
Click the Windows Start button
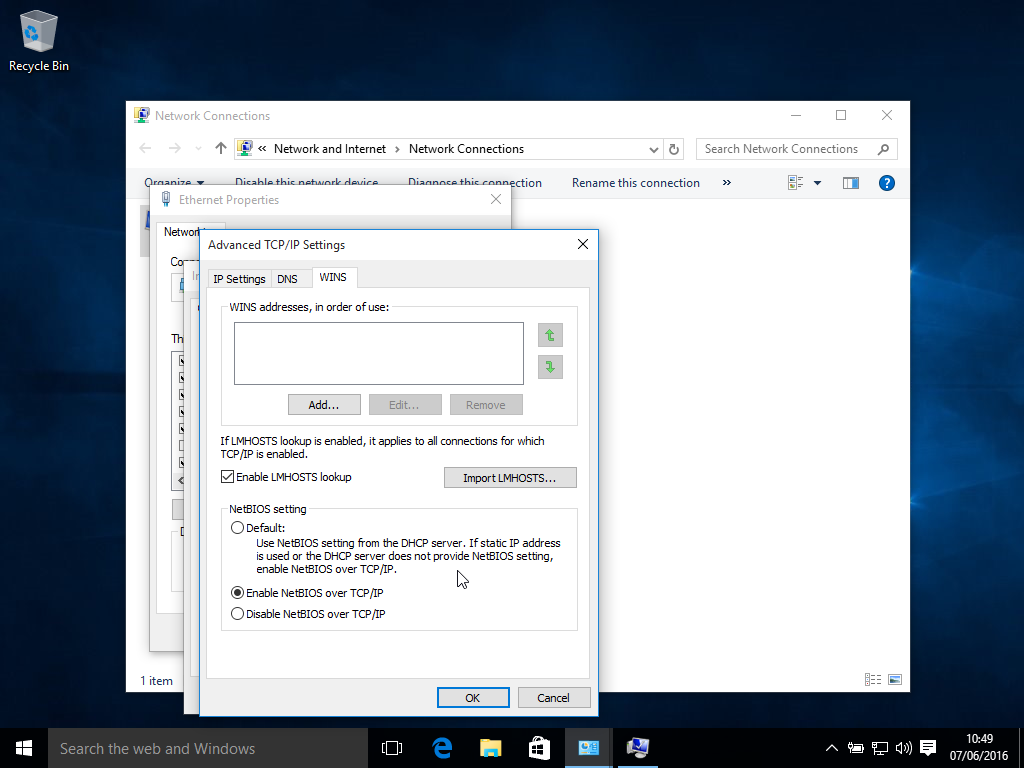[x=24, y=748]
